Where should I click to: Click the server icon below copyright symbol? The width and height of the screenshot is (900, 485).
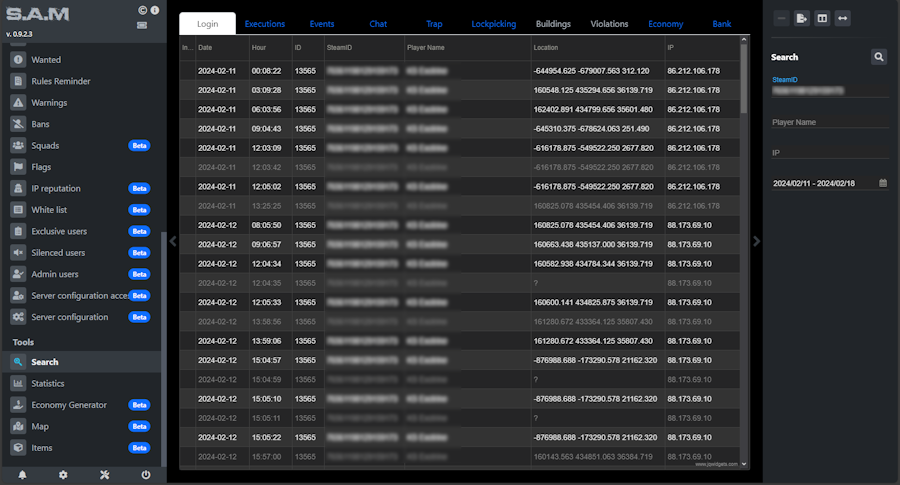[x=142, y=25]
